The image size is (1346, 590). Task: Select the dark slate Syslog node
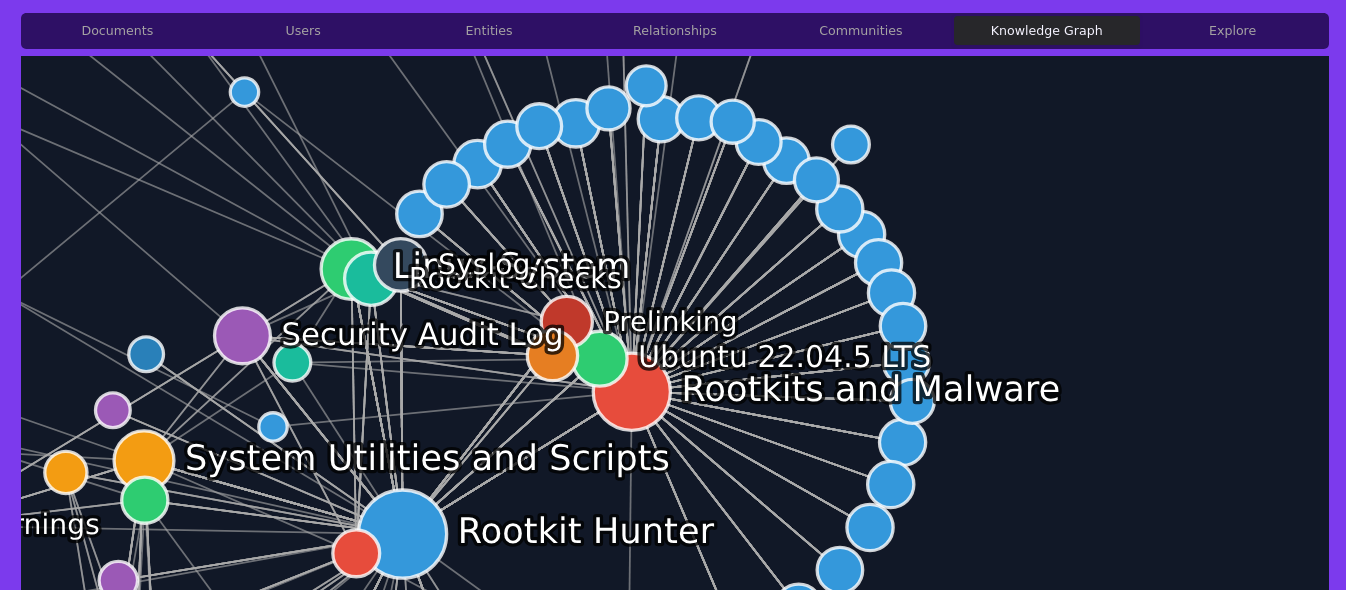tap(401, 265)
